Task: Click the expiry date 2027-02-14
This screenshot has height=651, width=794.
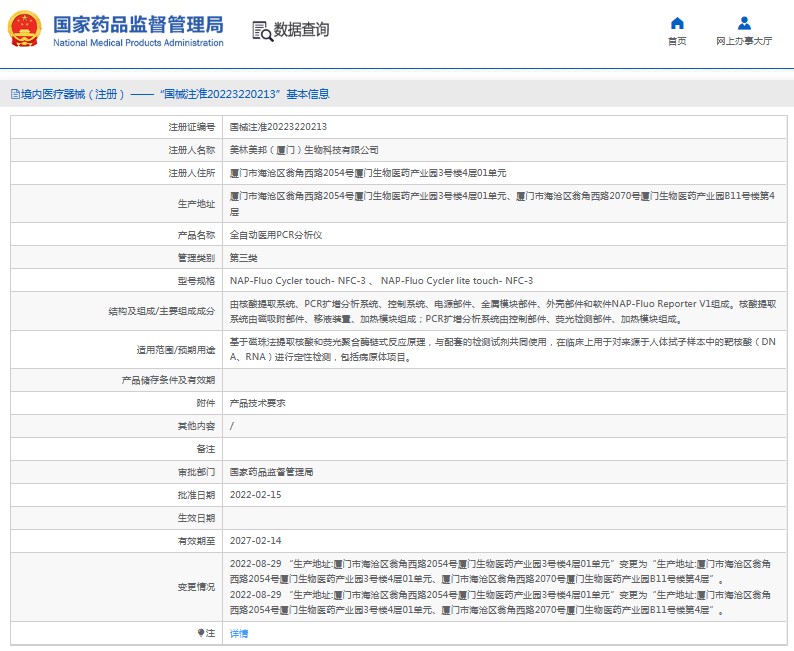Action: (x=253, y=541)
